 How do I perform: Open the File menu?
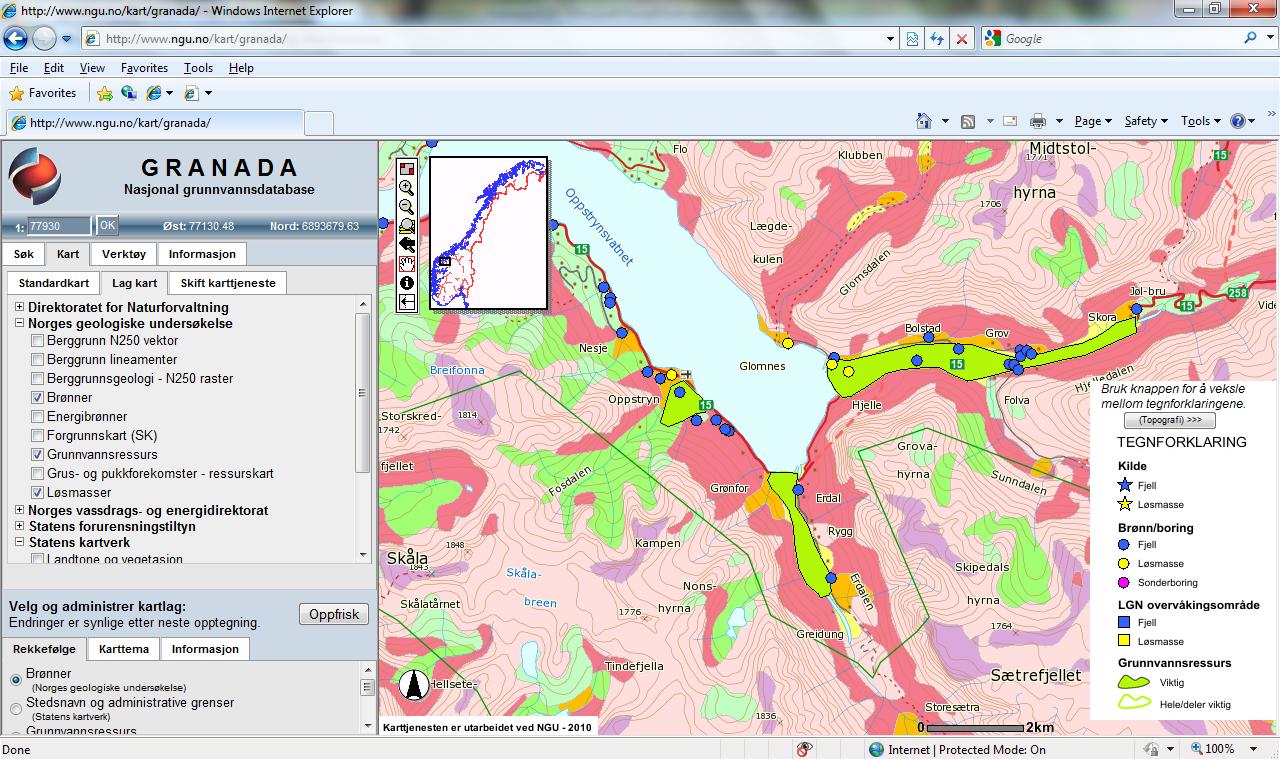click(x=19, y=68)
